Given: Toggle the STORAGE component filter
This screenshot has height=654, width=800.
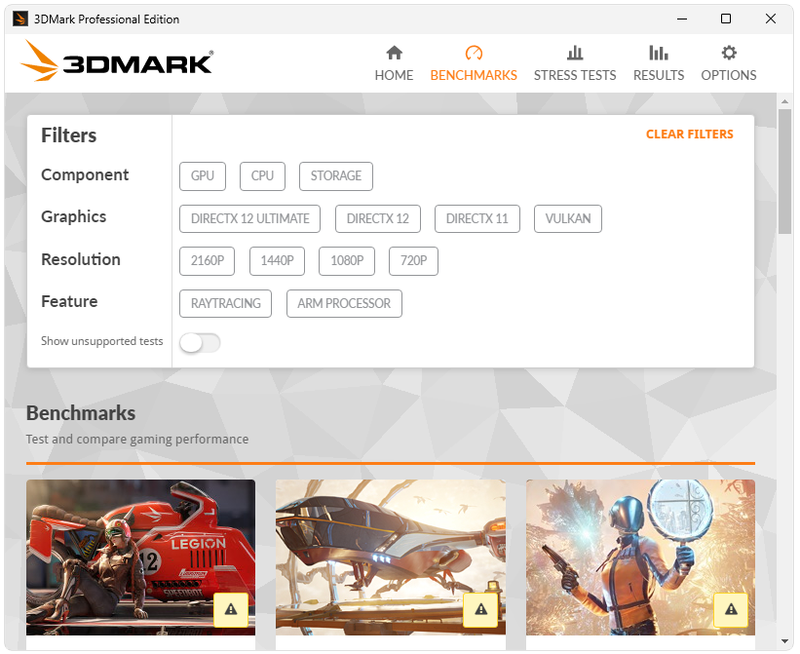Looking at the screenshot, I should pyautogui.click(x=336, y=176).
